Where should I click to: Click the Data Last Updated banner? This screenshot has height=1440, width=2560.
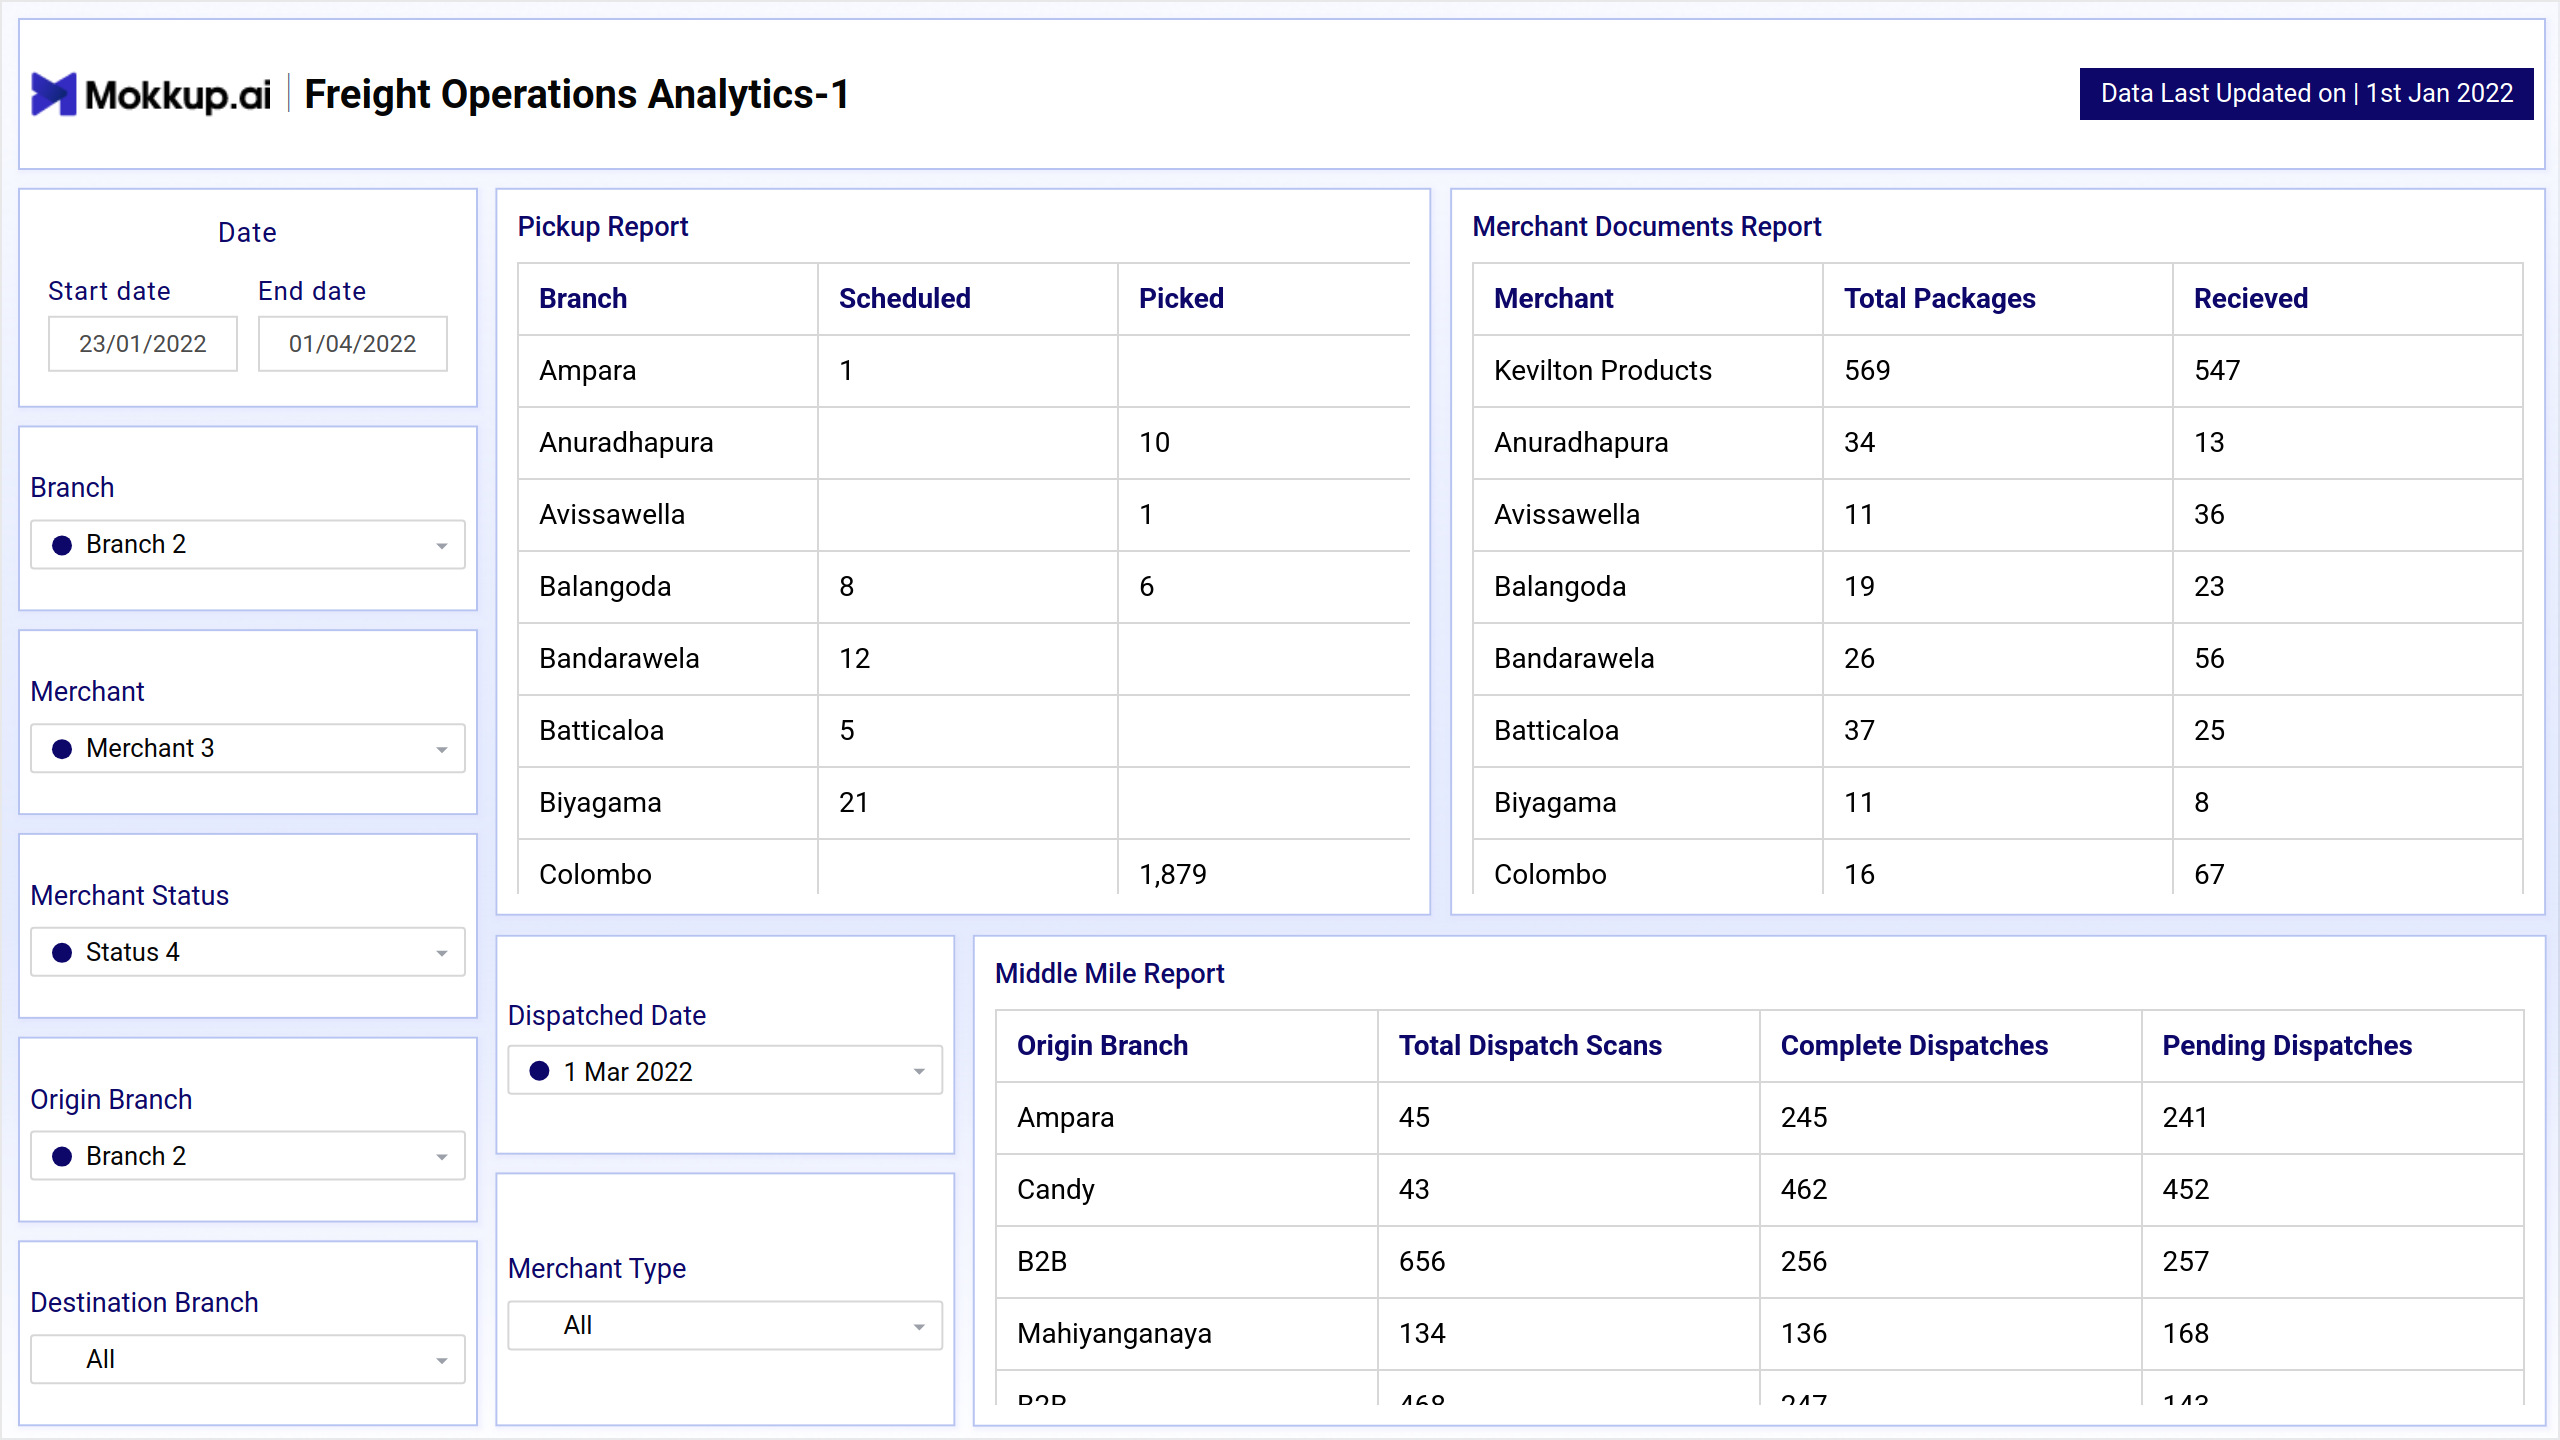click(2306, 94)
